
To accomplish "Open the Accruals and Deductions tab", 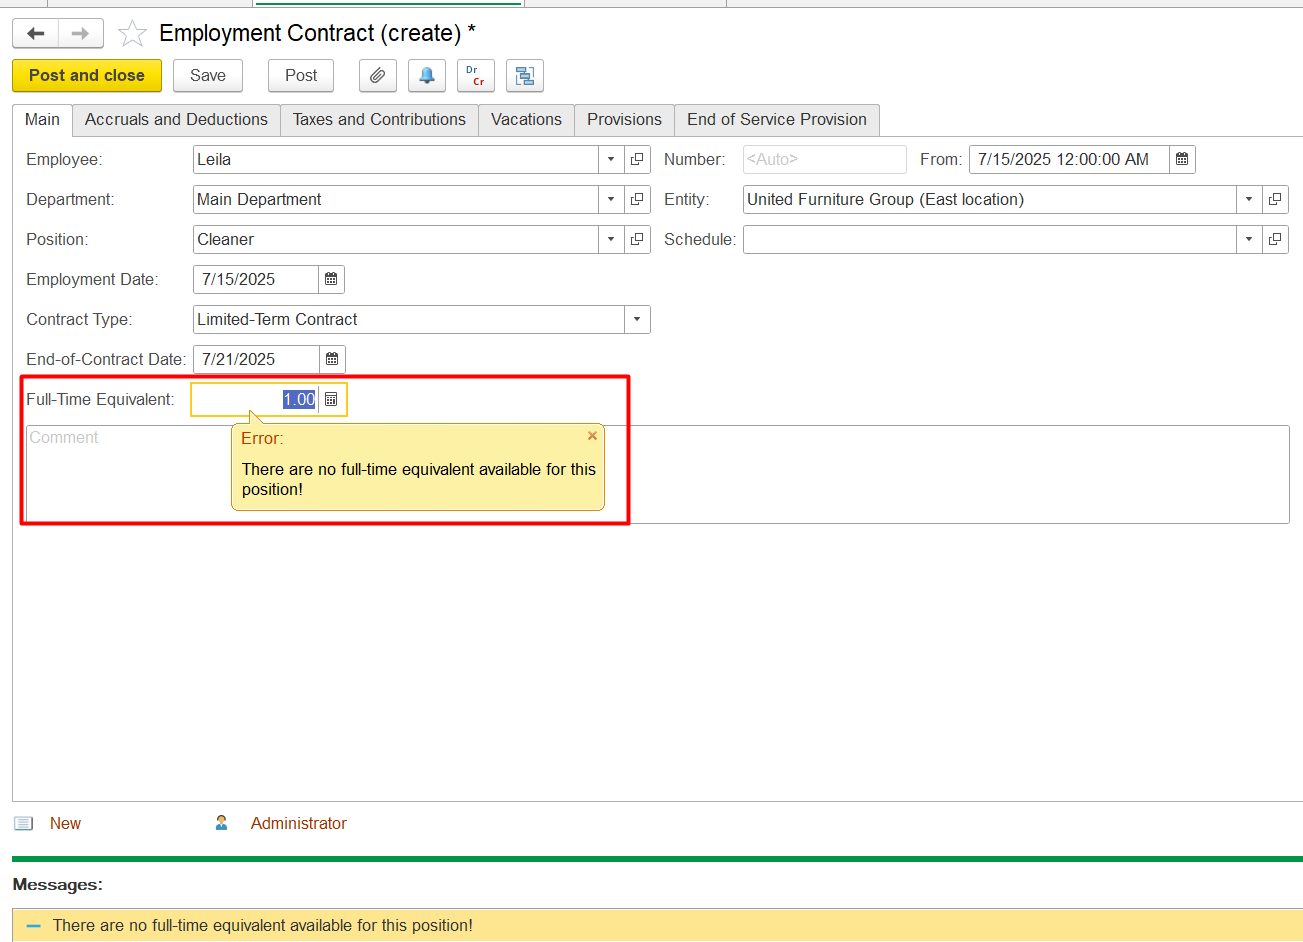I will [176, 119].
